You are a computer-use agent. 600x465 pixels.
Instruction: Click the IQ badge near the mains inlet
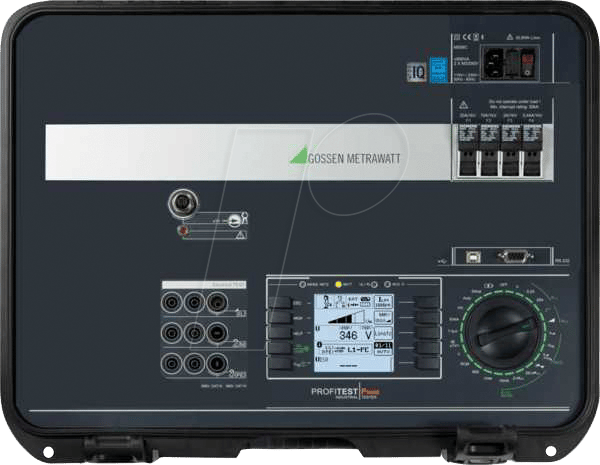(x=416, y=72)
